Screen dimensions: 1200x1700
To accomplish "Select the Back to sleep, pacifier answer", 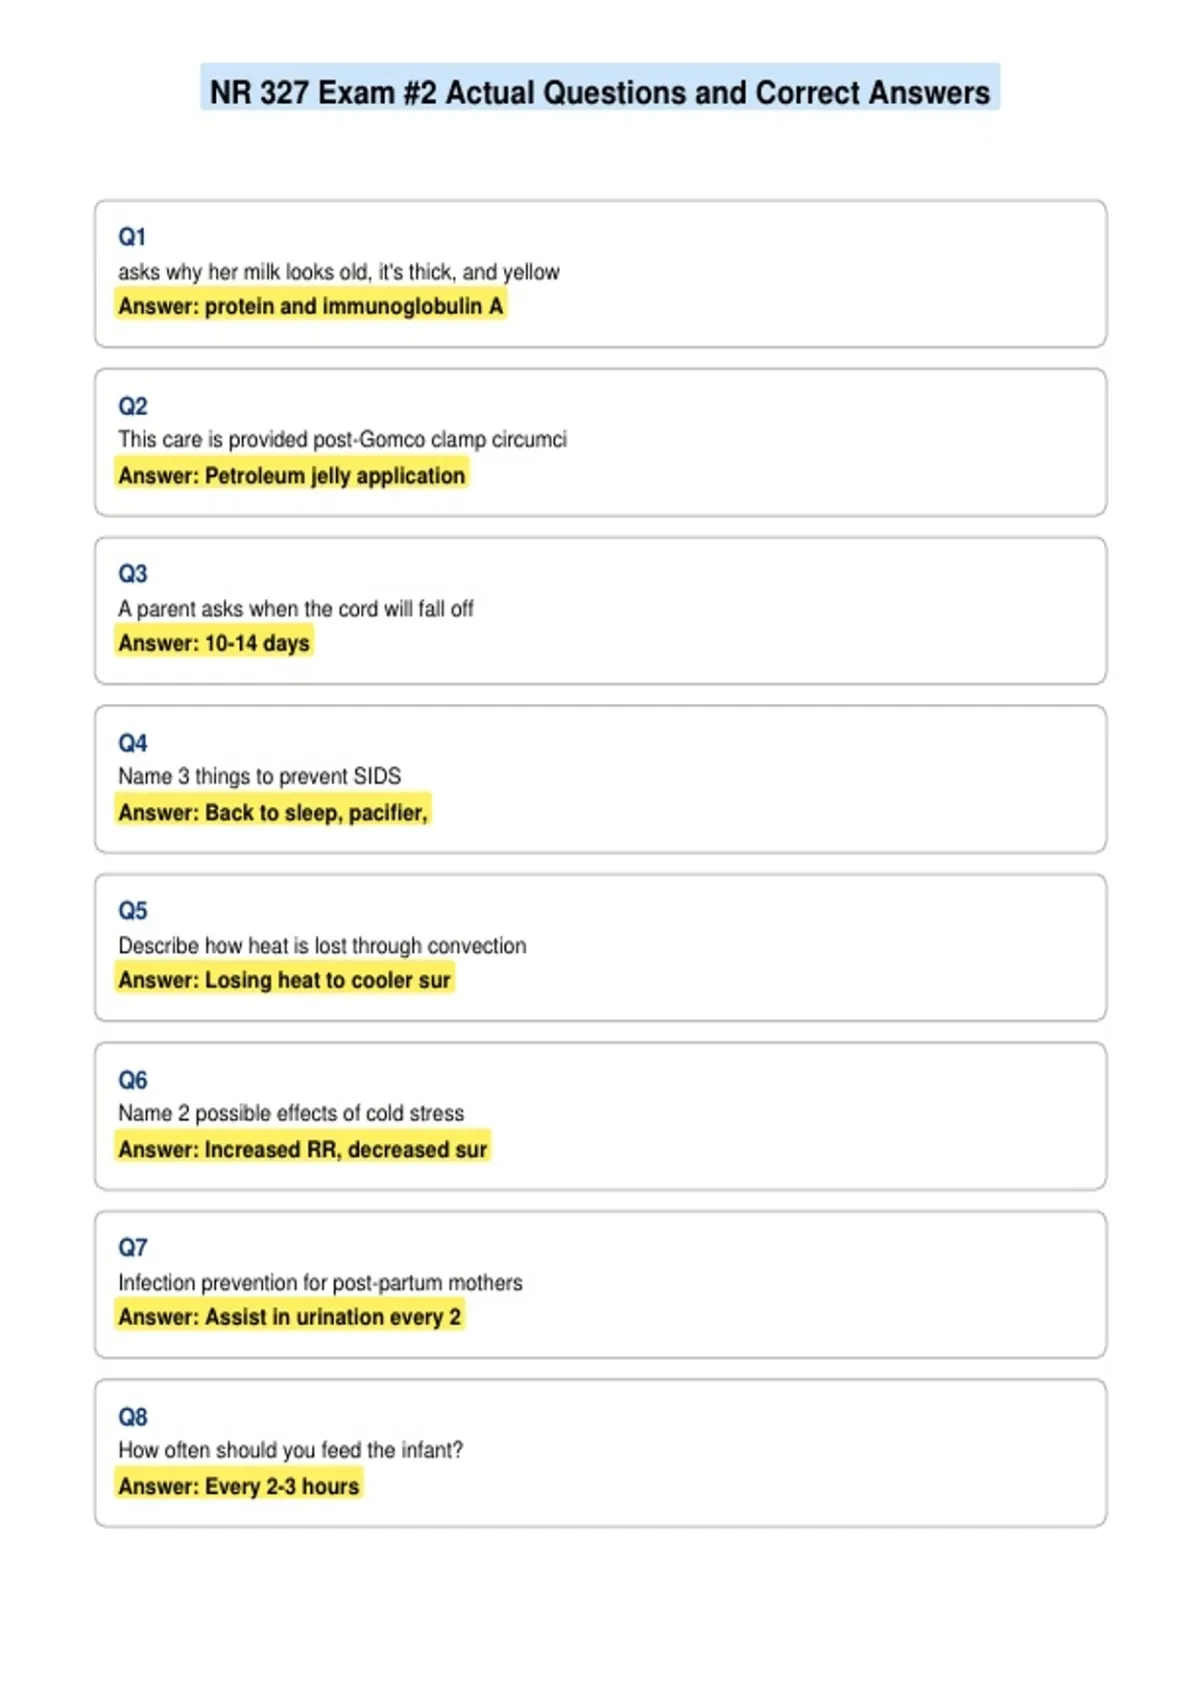I will click(273, 812).
